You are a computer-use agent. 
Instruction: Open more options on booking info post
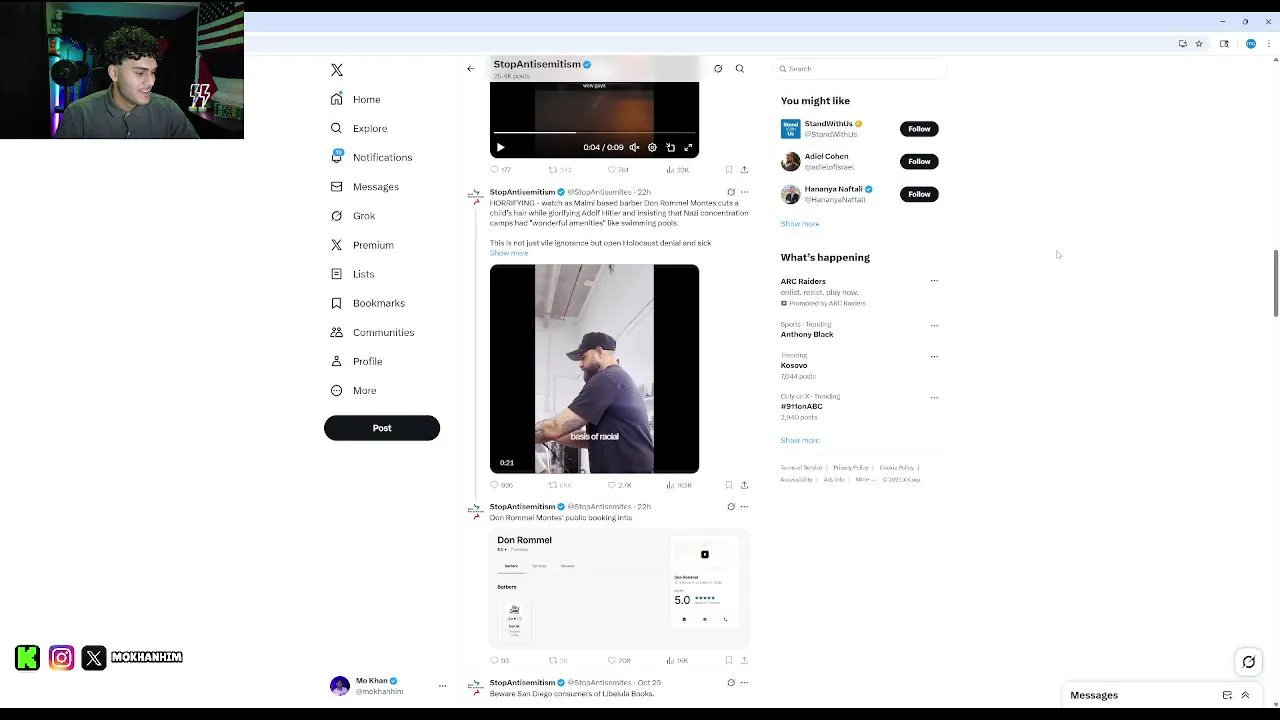click(x=744, y=507)
